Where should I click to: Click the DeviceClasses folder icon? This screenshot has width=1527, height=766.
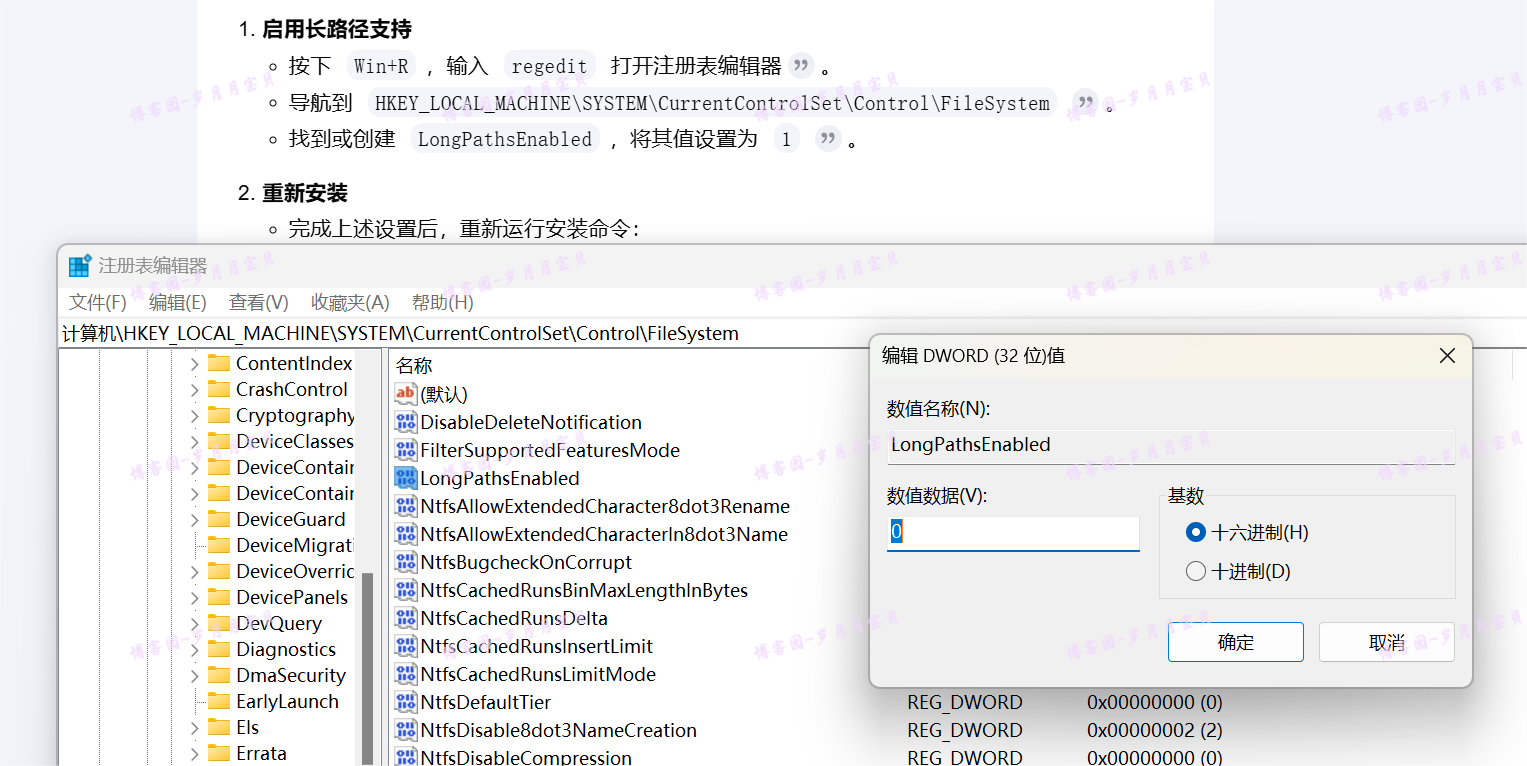[x=219, y=441]
